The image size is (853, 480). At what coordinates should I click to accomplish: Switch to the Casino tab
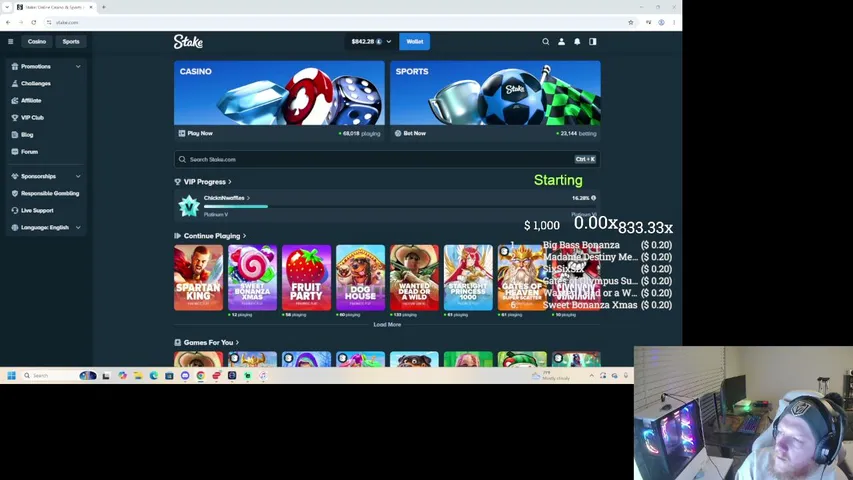pyautogui.click(x=37, y=41)
